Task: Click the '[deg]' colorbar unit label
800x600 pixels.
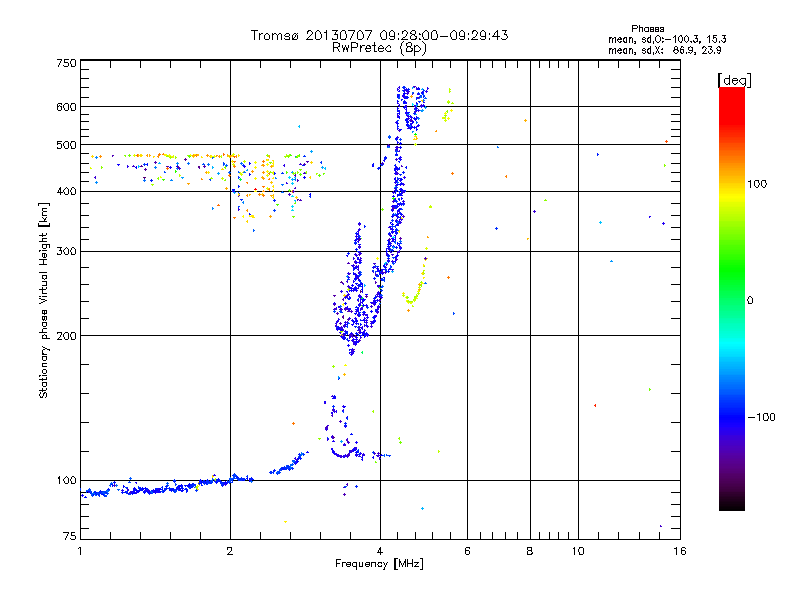Action: (x=734, y=80)
